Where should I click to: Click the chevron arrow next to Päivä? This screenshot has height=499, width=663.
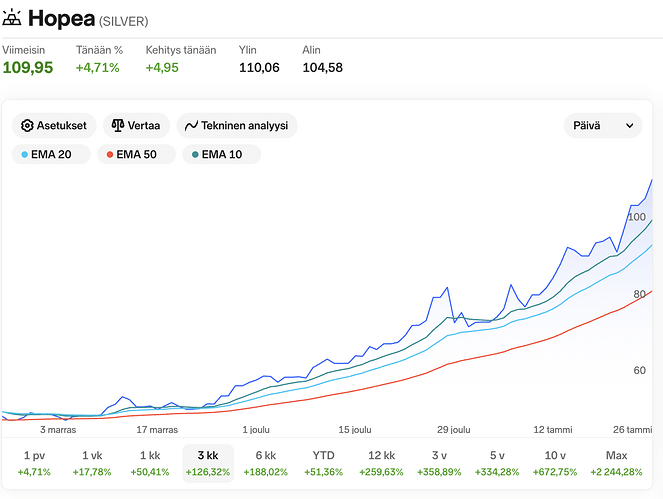coord(630,126)
